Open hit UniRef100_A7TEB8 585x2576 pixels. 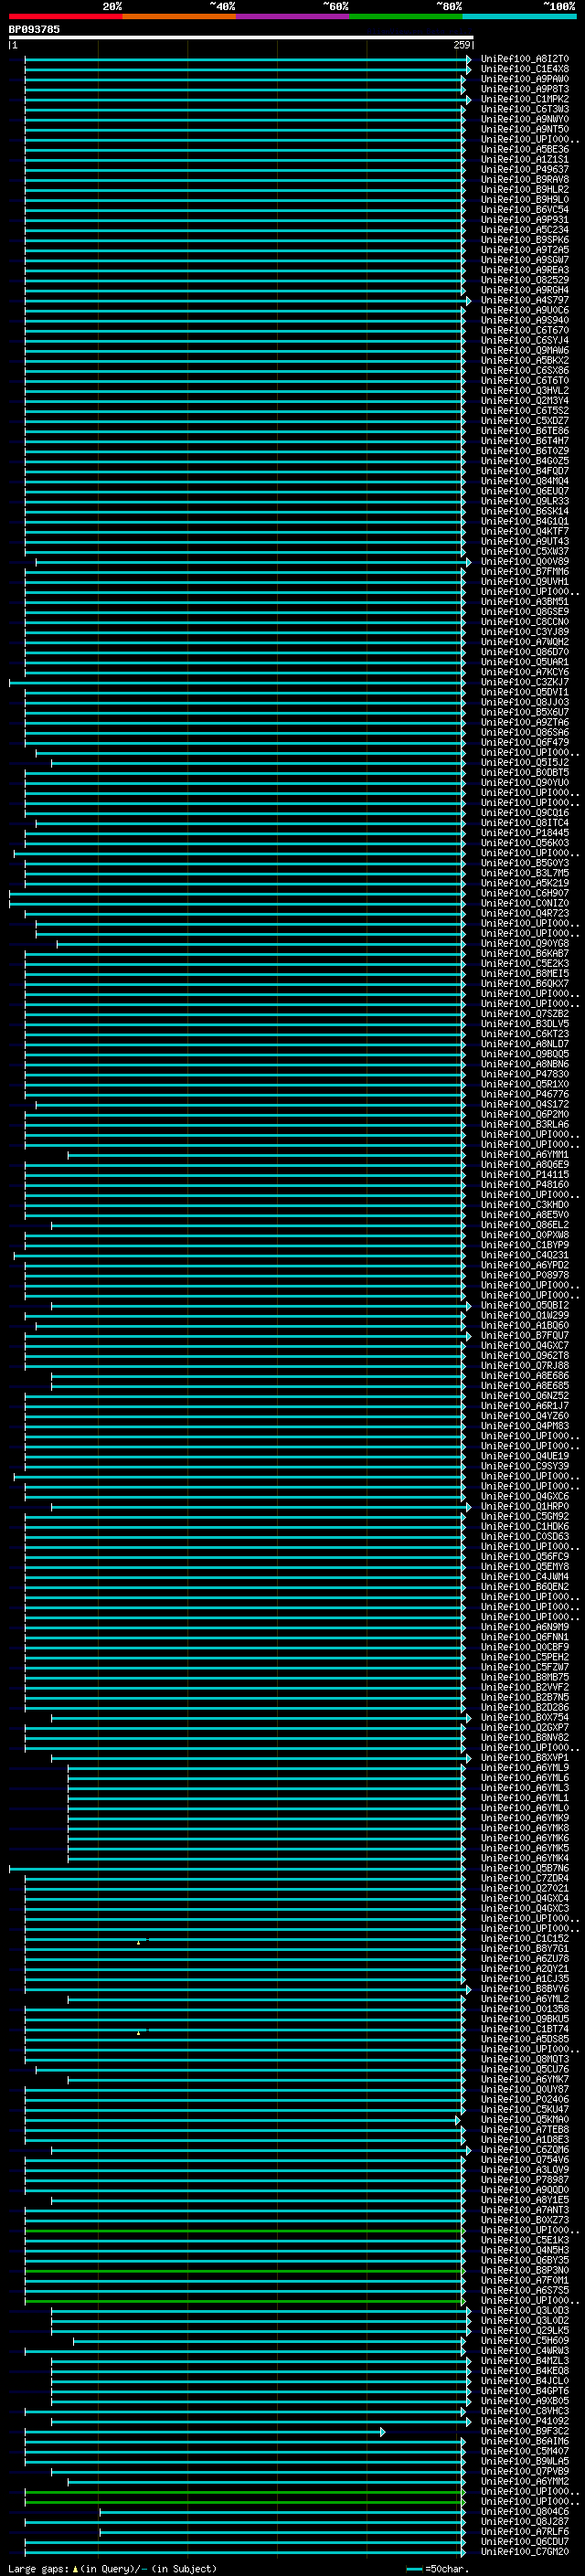[524, 2130]
